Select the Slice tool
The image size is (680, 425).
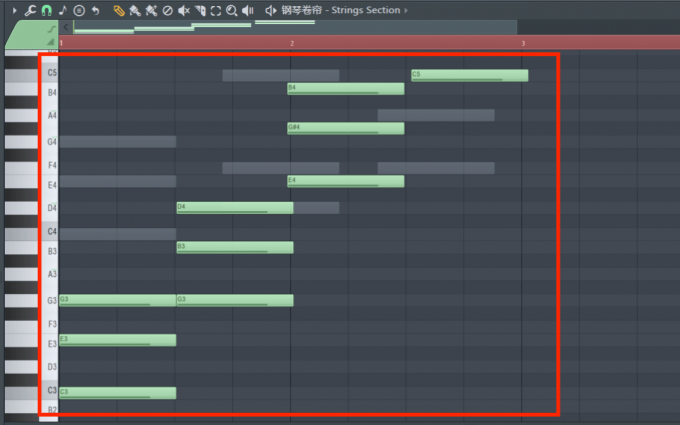pyautogui.click(x=200, y=10)
